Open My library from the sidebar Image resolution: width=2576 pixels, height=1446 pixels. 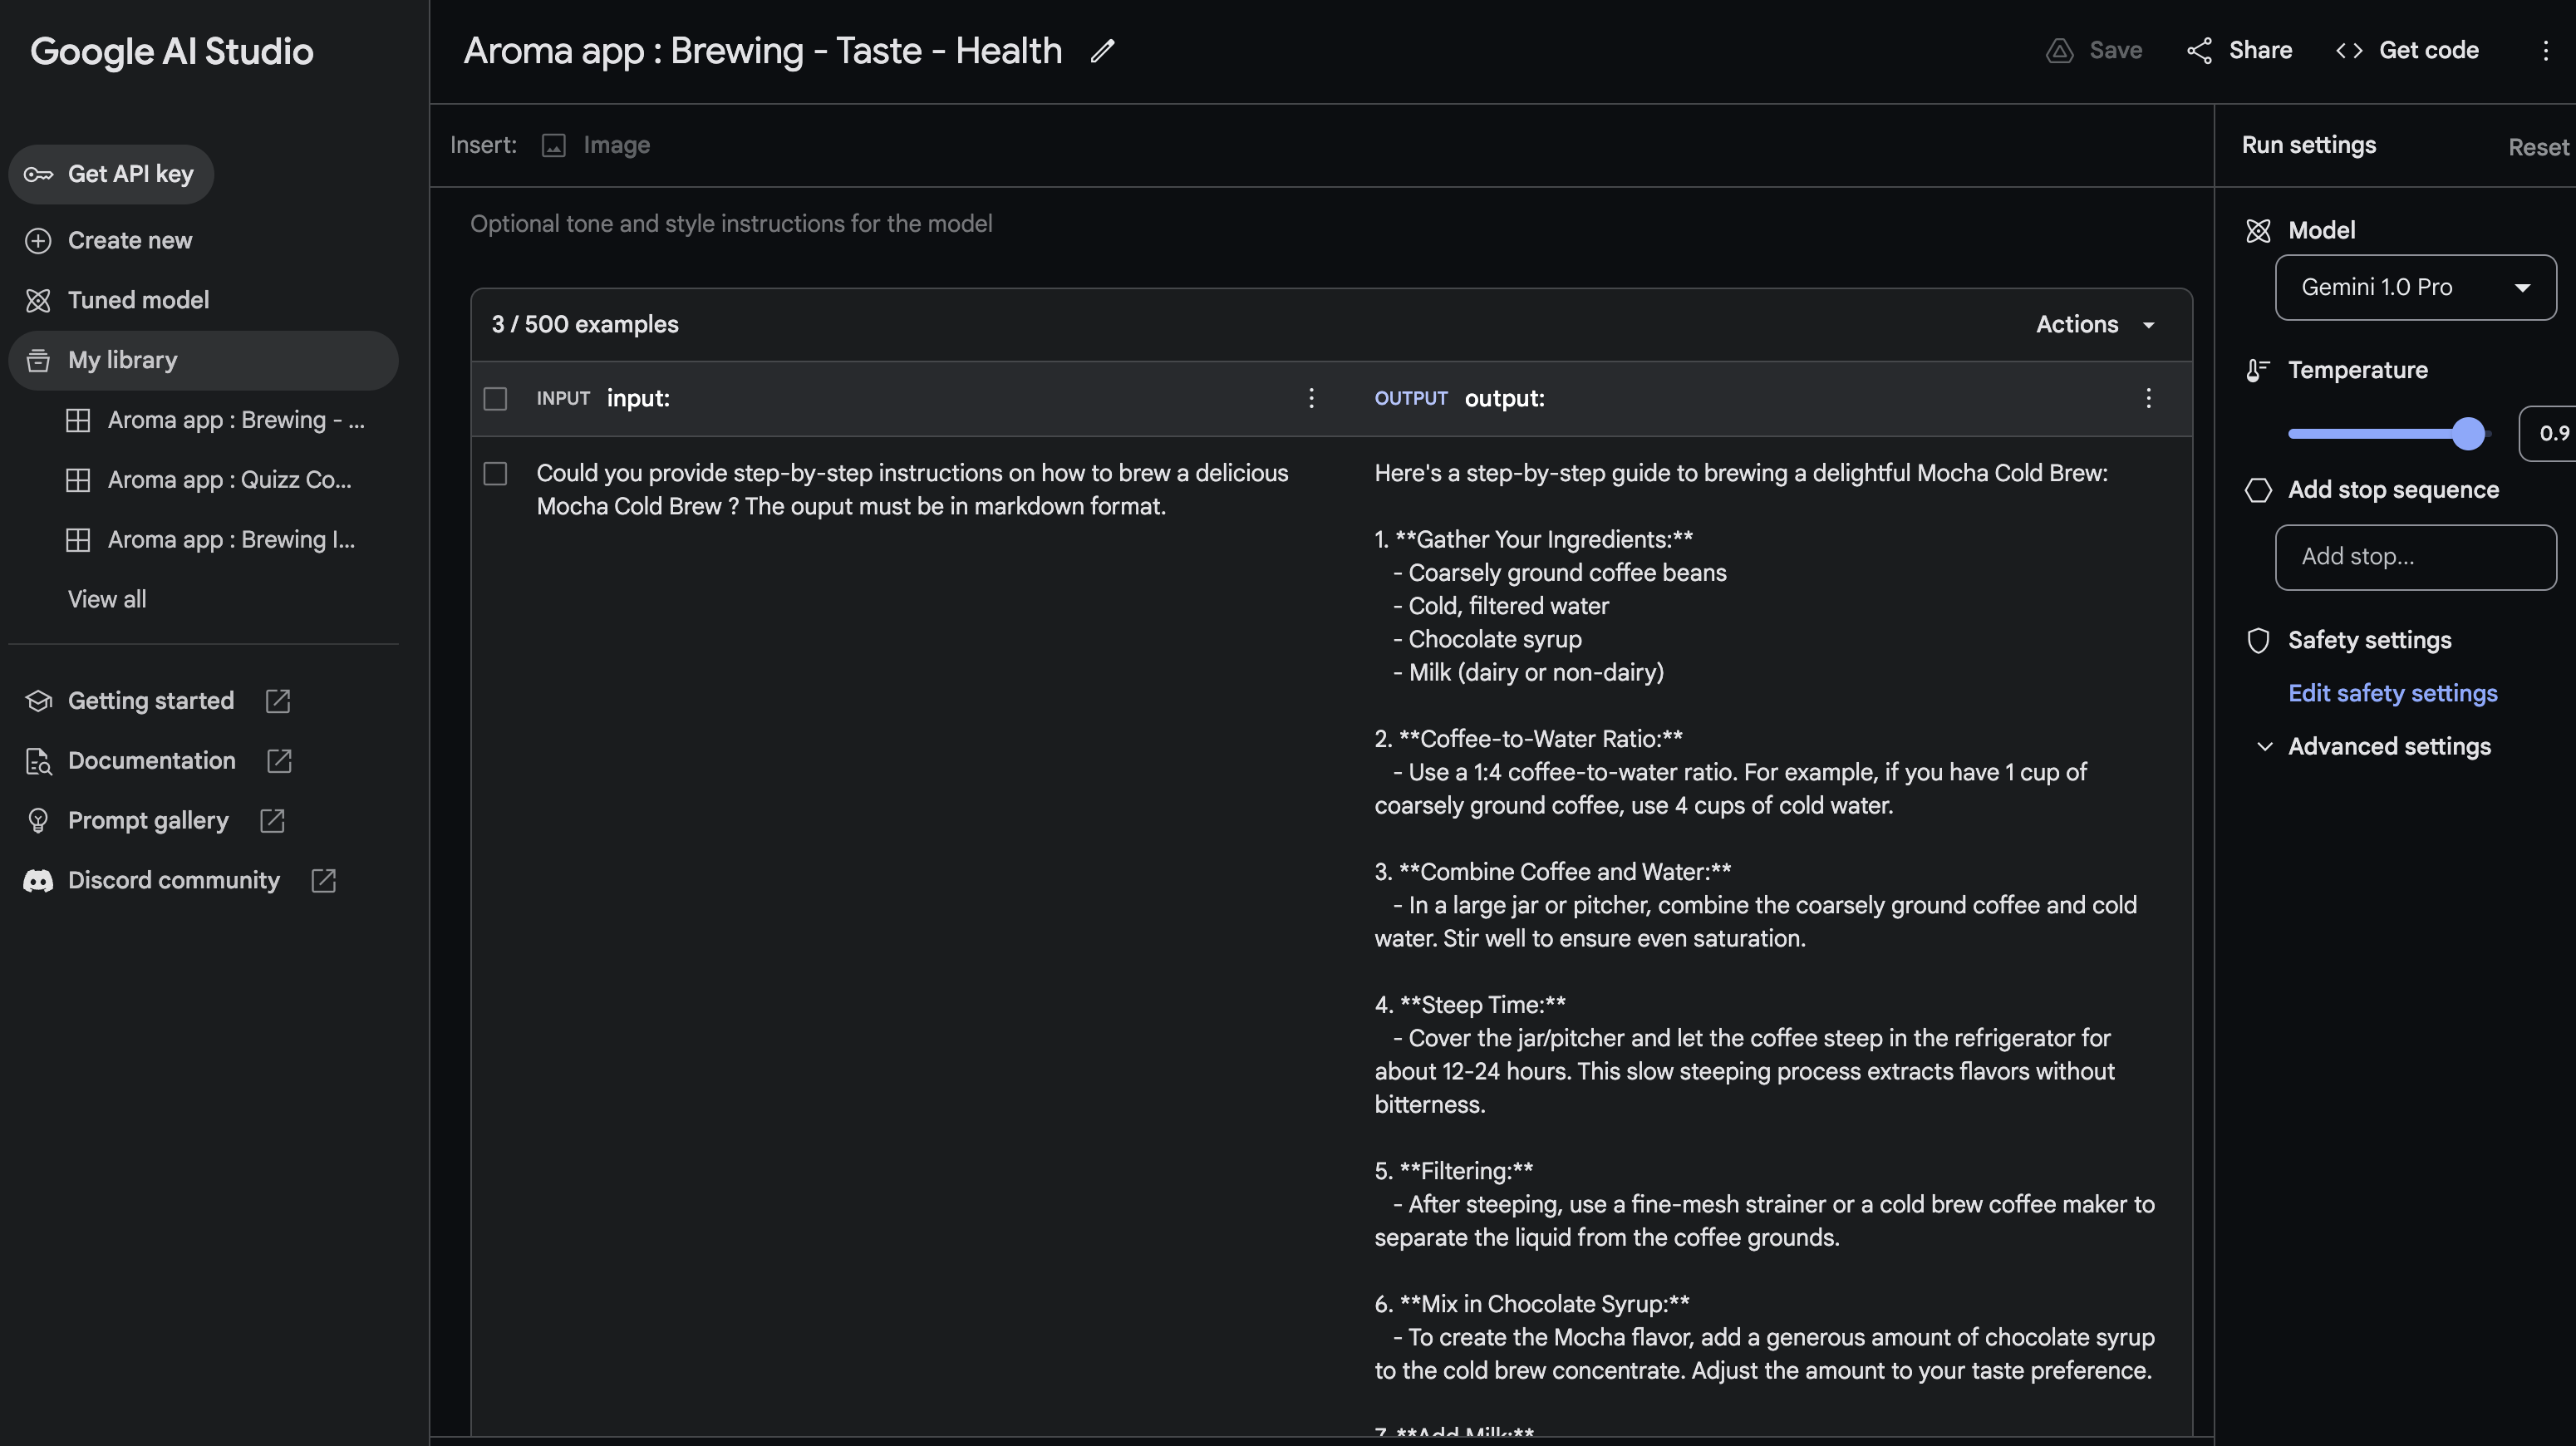[x=122, y=360]
